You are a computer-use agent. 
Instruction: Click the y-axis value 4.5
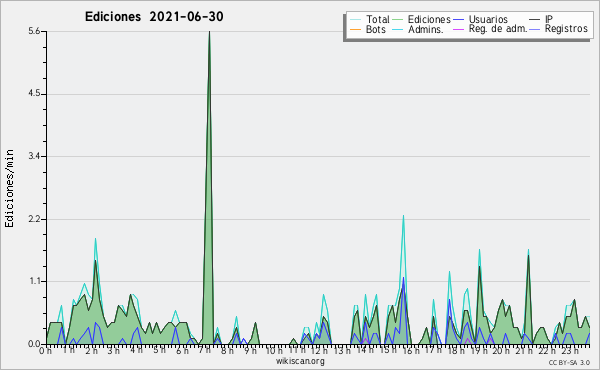click(34, 94)
